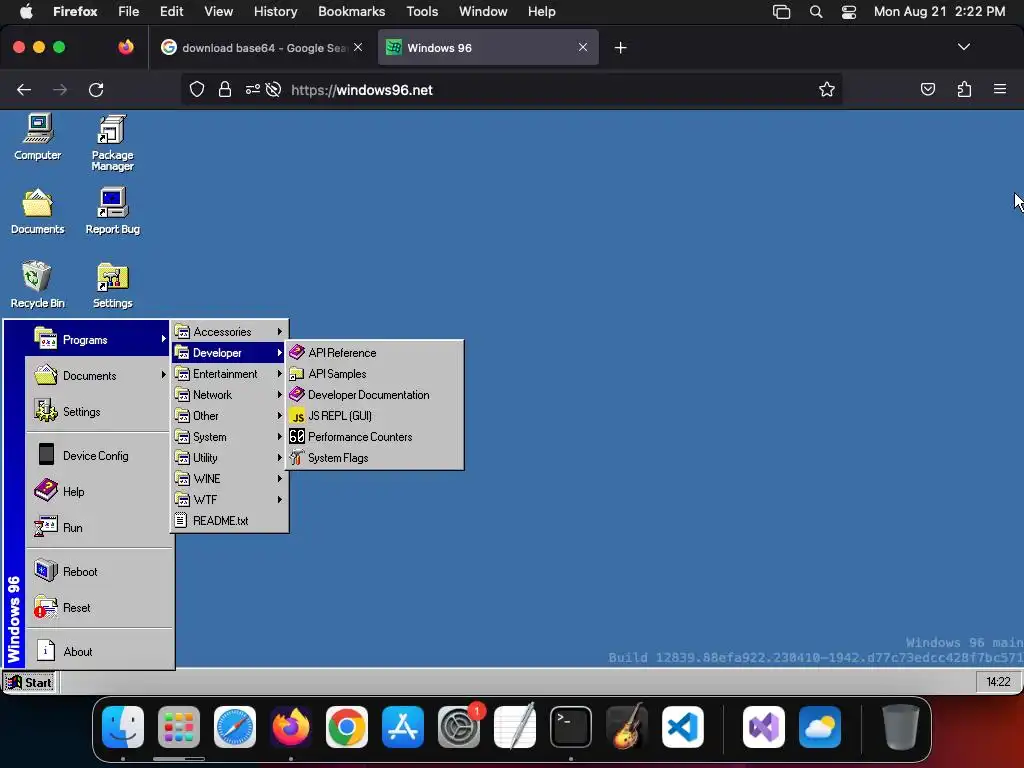The width and height of the screenshot is (1024, 768).
Task: Open the Firefox hamburger application menu
Action: [x=1000, y=89]
